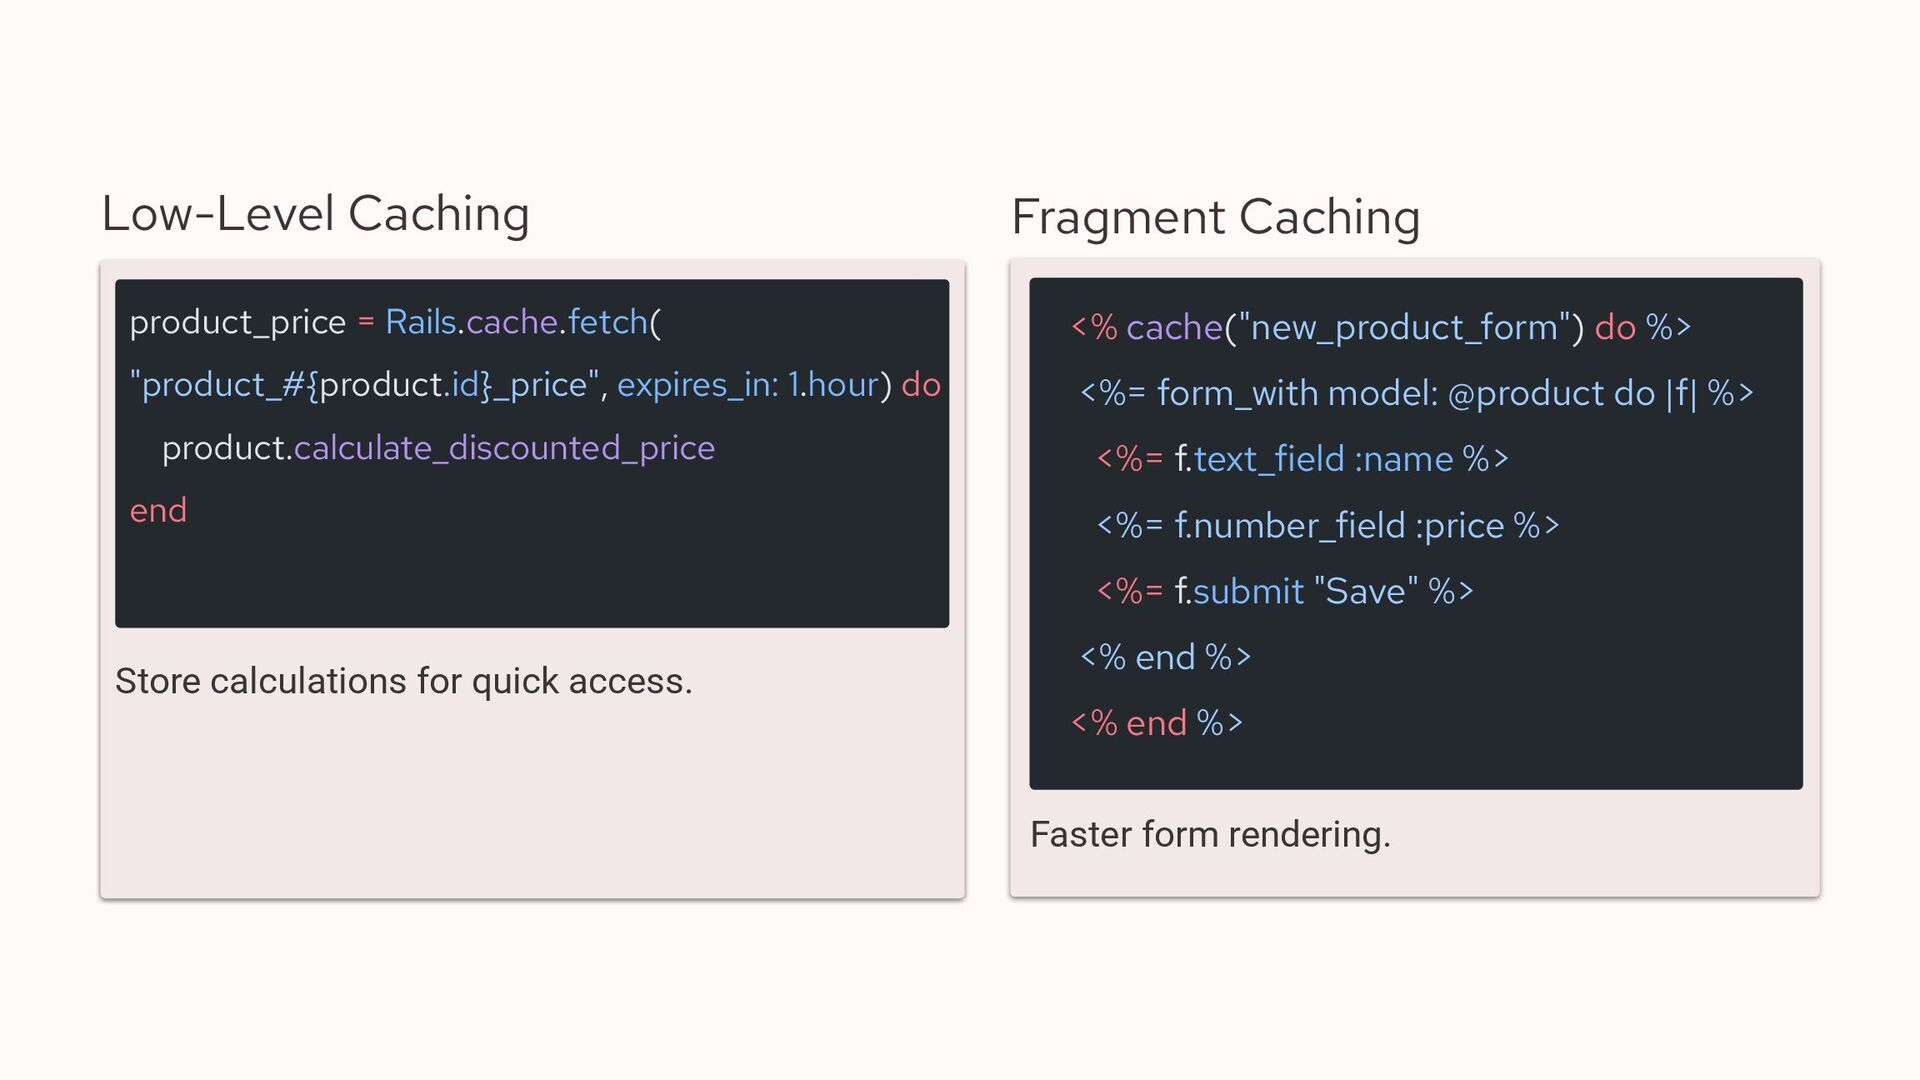Image resolution: width=1920 pixels, height=1080 pixels.
Task: Click the product_price variable name
Action: click(237, 322)
